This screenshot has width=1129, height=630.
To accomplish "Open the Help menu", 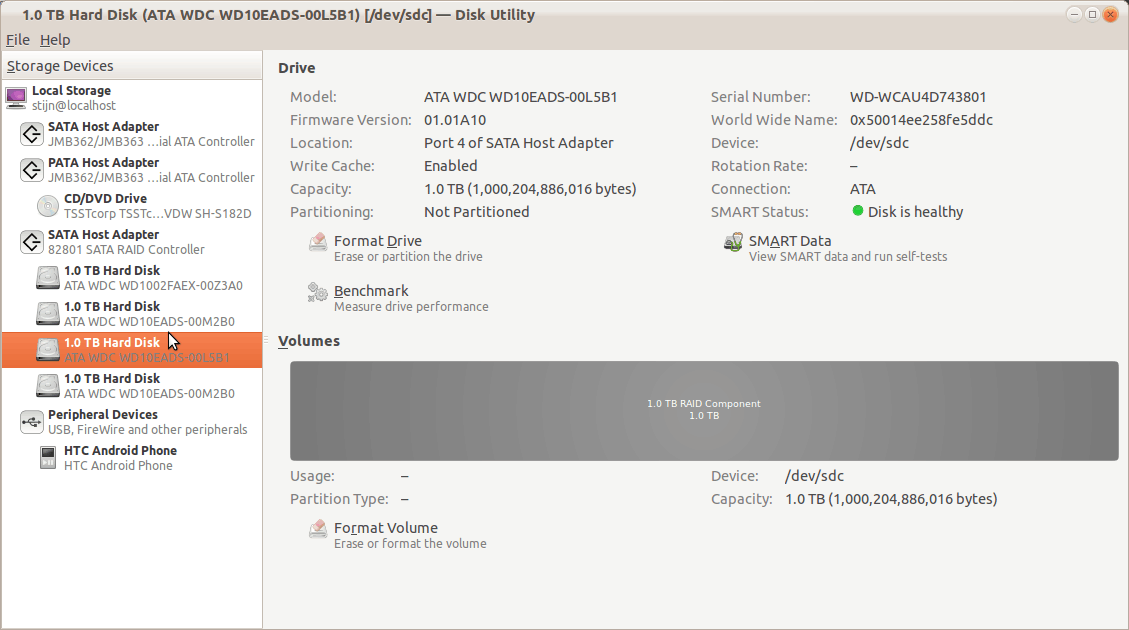I will (x=55, y=40).
